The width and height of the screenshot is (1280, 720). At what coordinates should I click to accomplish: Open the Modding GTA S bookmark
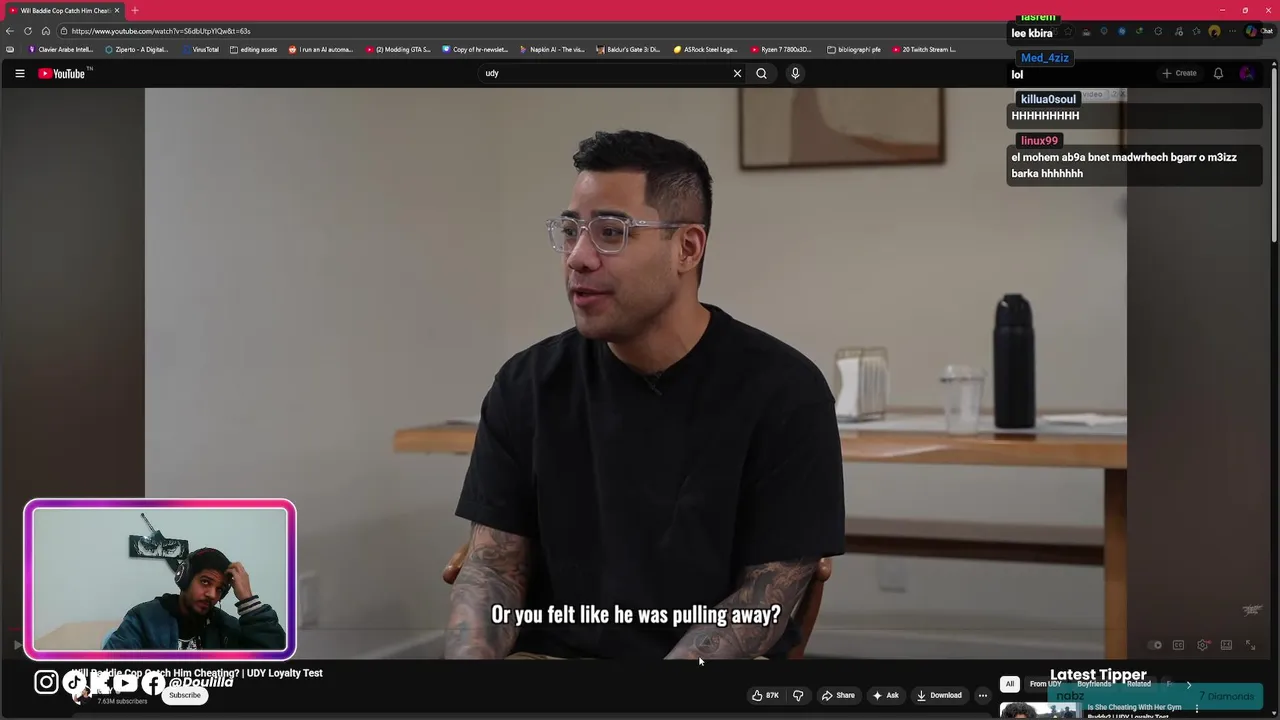[398, 49]
